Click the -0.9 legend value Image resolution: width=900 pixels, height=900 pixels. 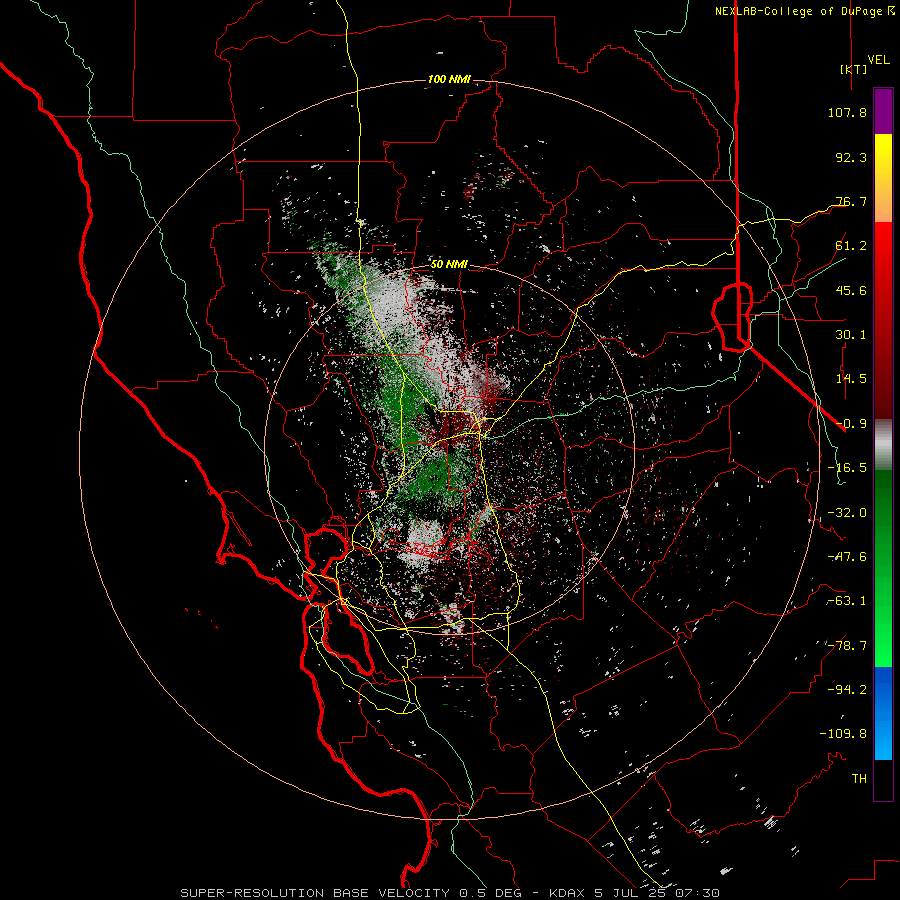(851, 424)
